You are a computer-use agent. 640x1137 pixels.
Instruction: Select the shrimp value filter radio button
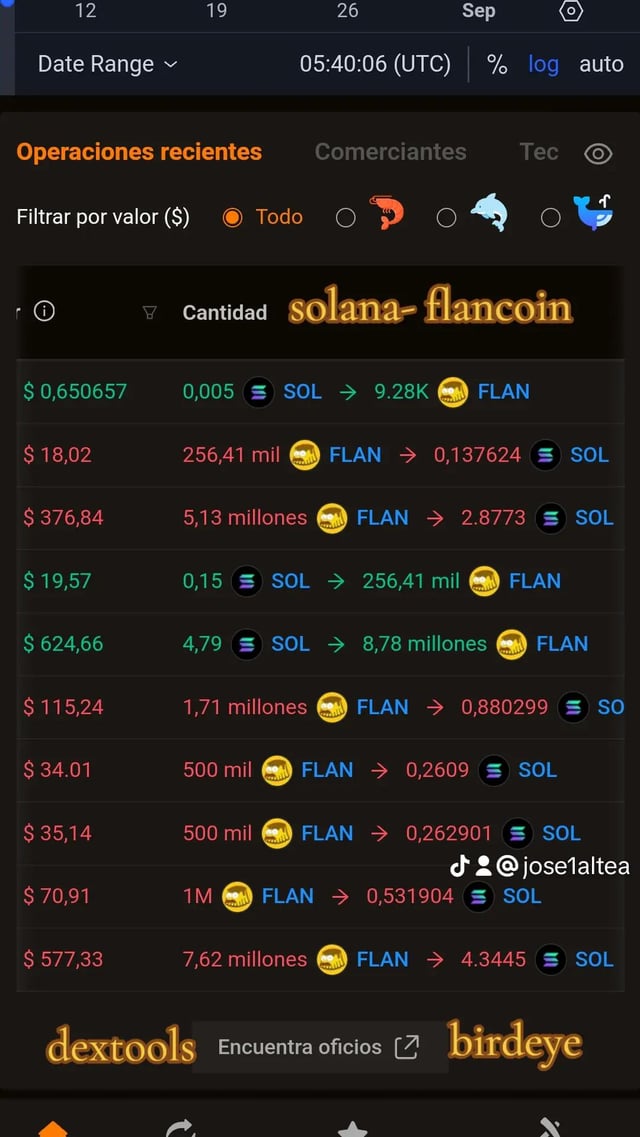(x=346, y=217)
